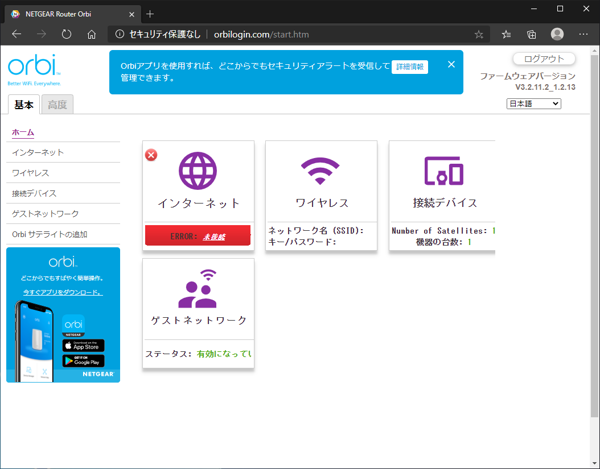
Task: Click the ステータス 有効 text
Action: 198,354
